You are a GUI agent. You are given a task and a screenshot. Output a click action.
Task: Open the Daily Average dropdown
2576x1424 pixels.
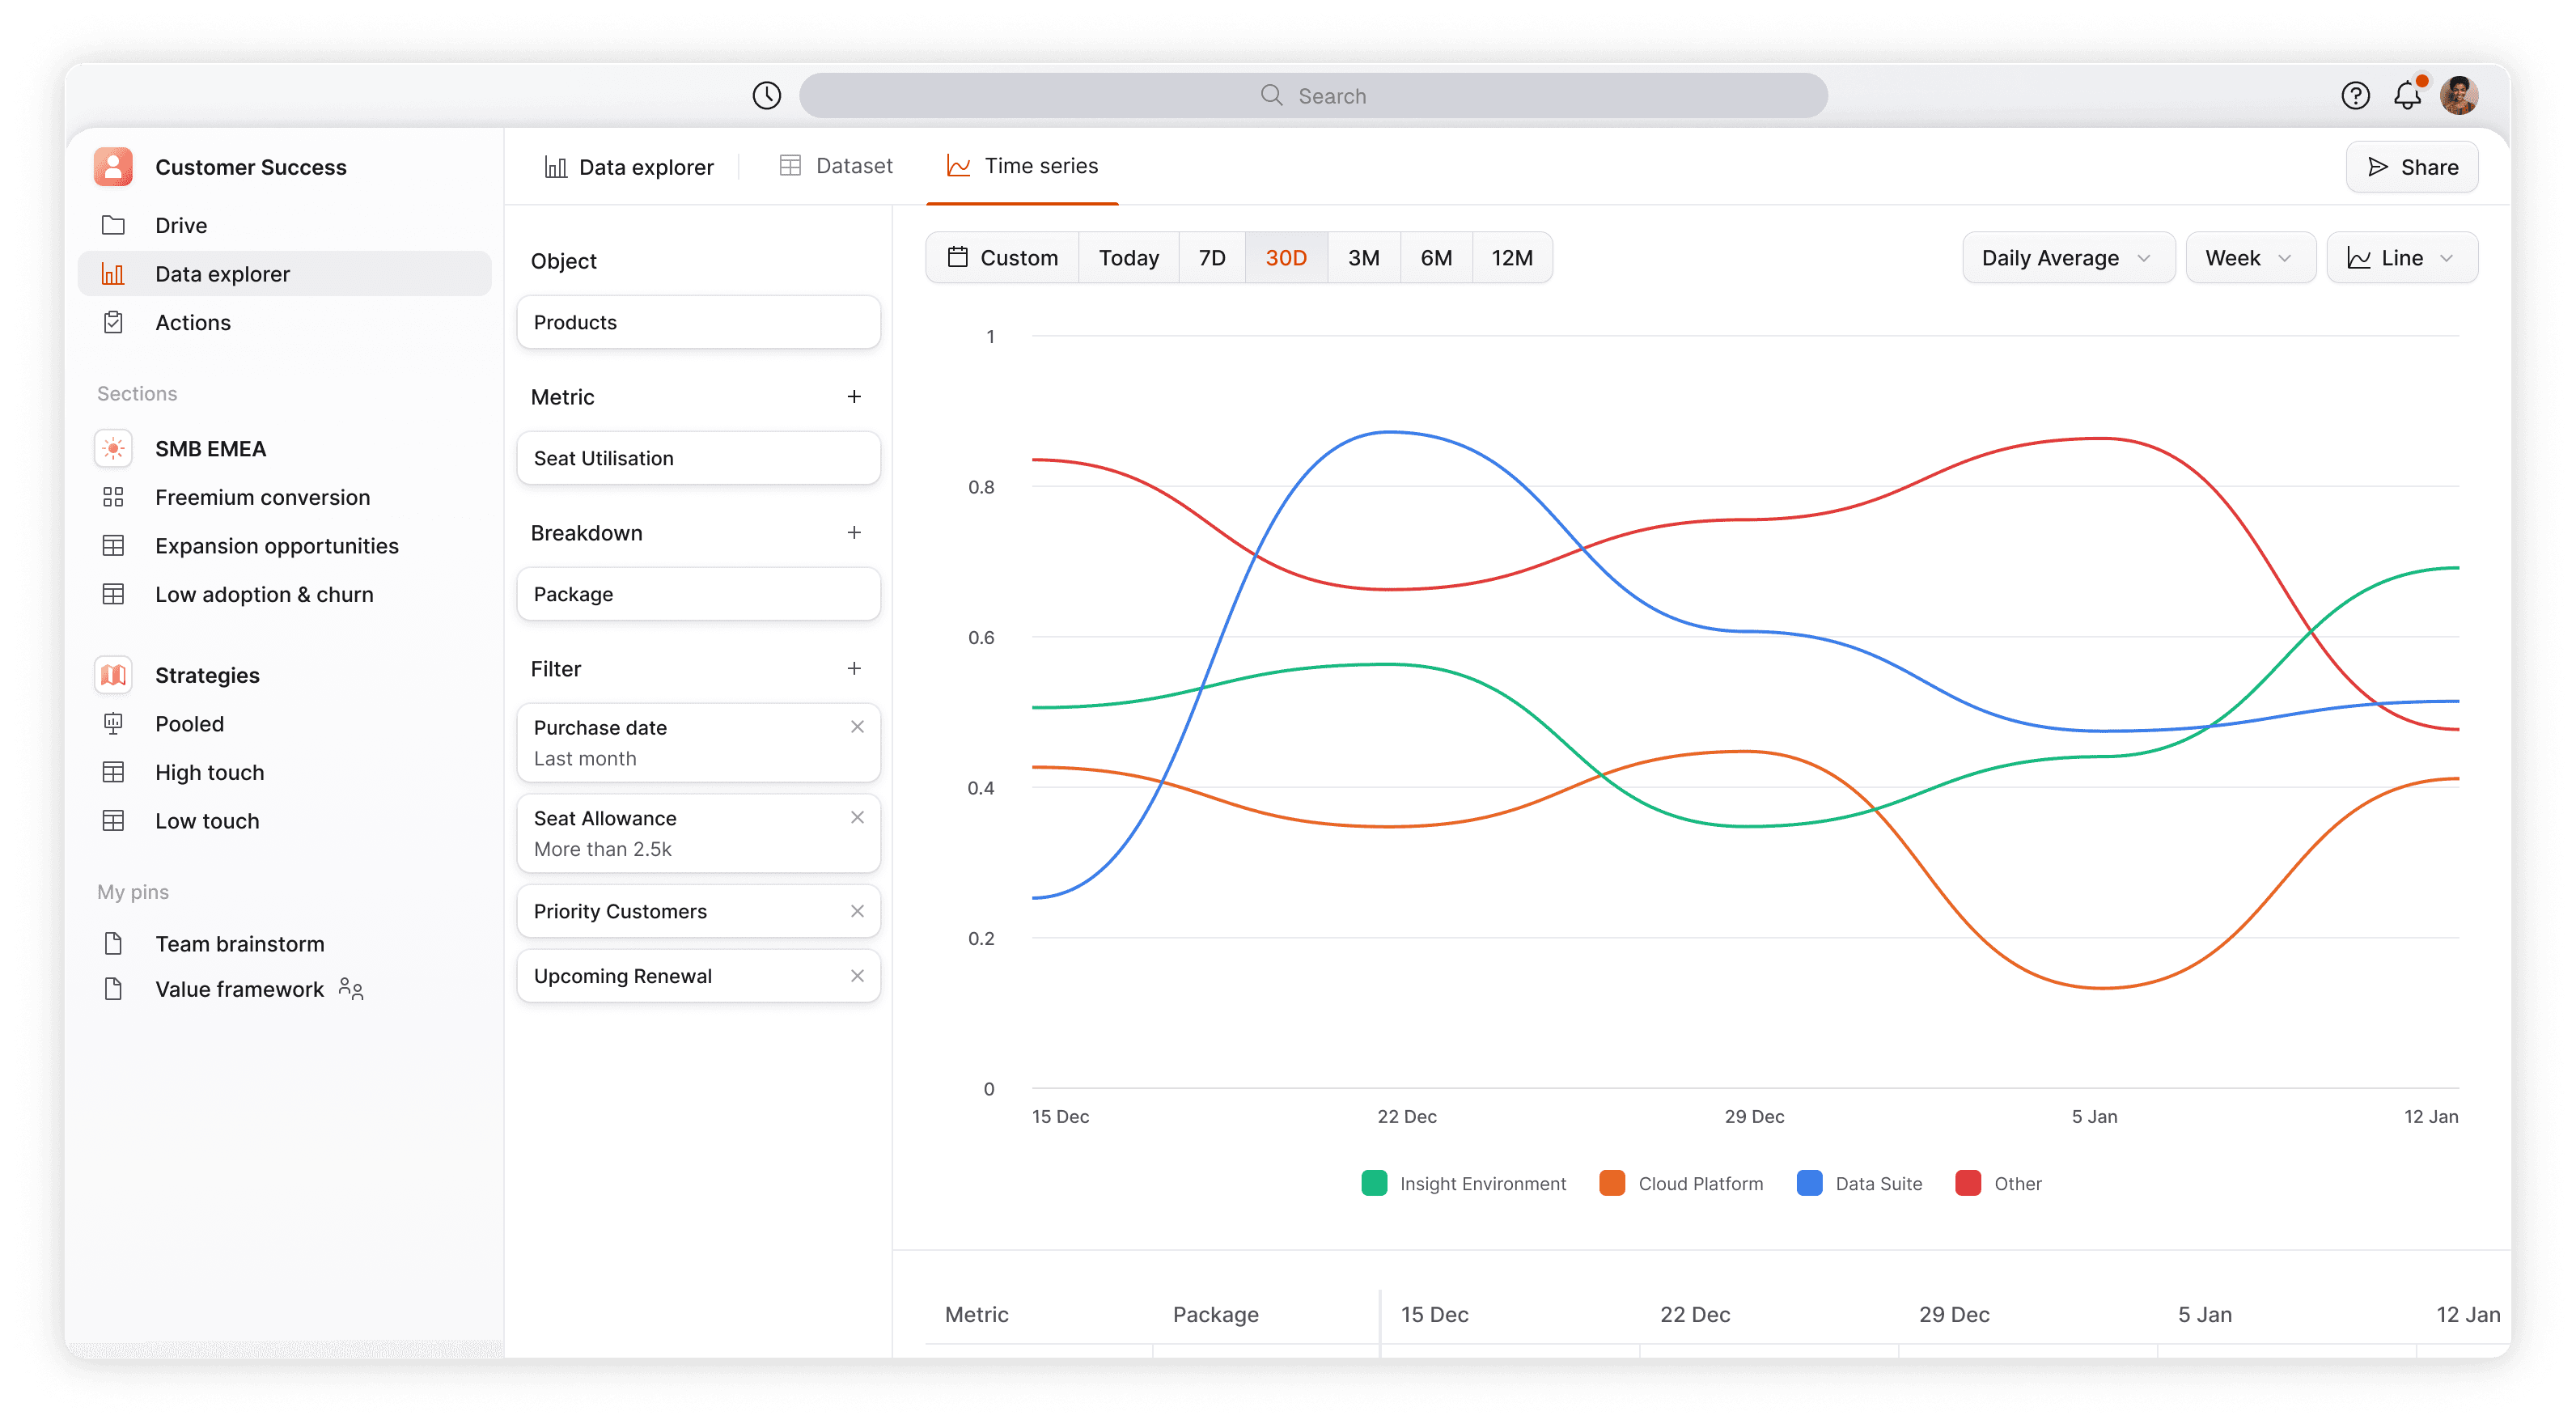tap(2067, 258)
